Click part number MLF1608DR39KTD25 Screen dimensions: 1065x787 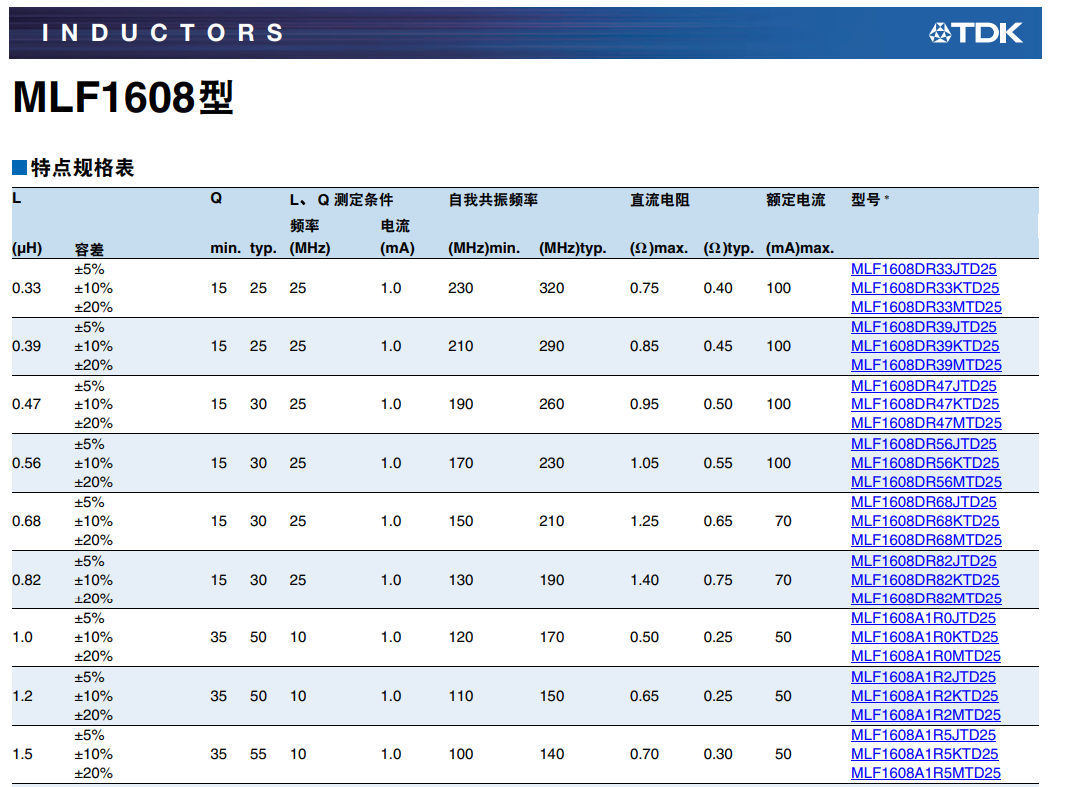[x=925, y=346]
